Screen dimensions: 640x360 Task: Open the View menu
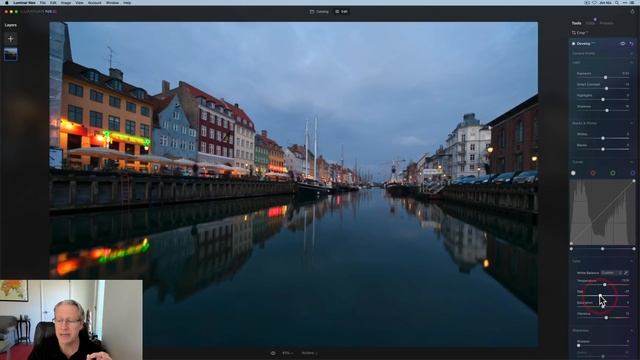pos(79,2)
